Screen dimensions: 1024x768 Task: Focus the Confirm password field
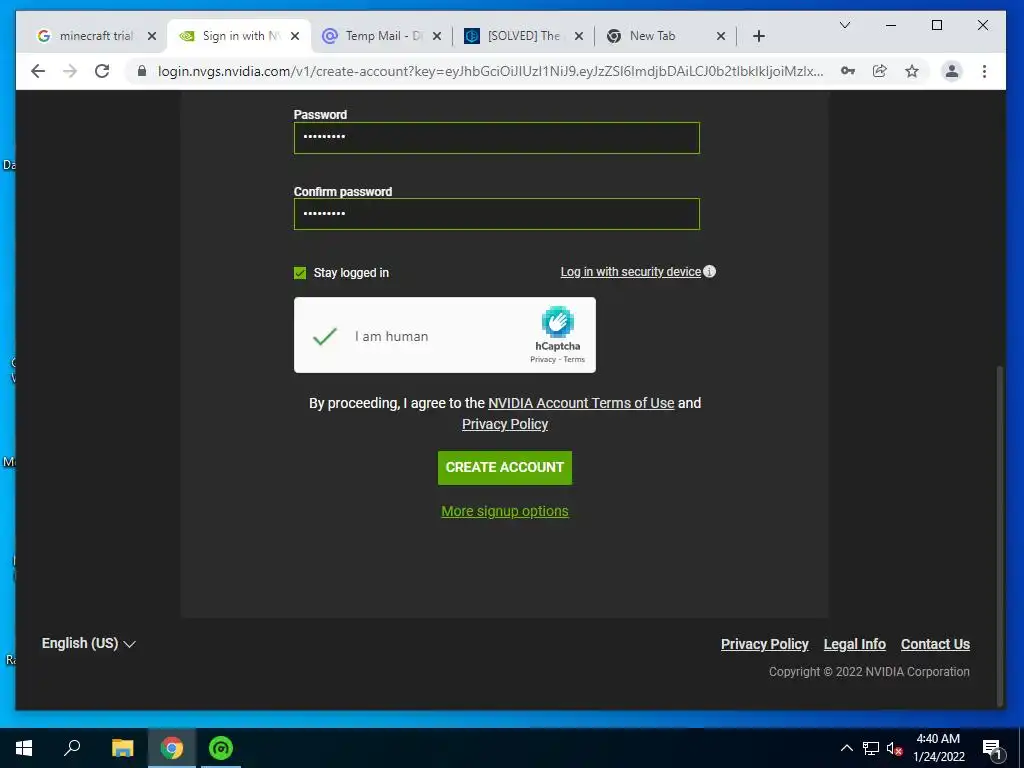pyautogui.click(x=496, y=214)
